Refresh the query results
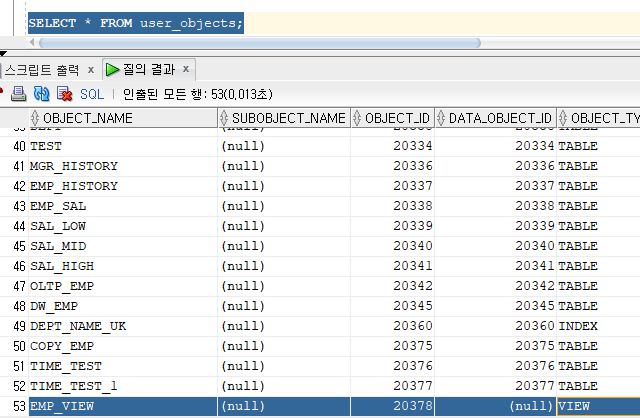This screenshot has height=418, width=640. [42, 94]
